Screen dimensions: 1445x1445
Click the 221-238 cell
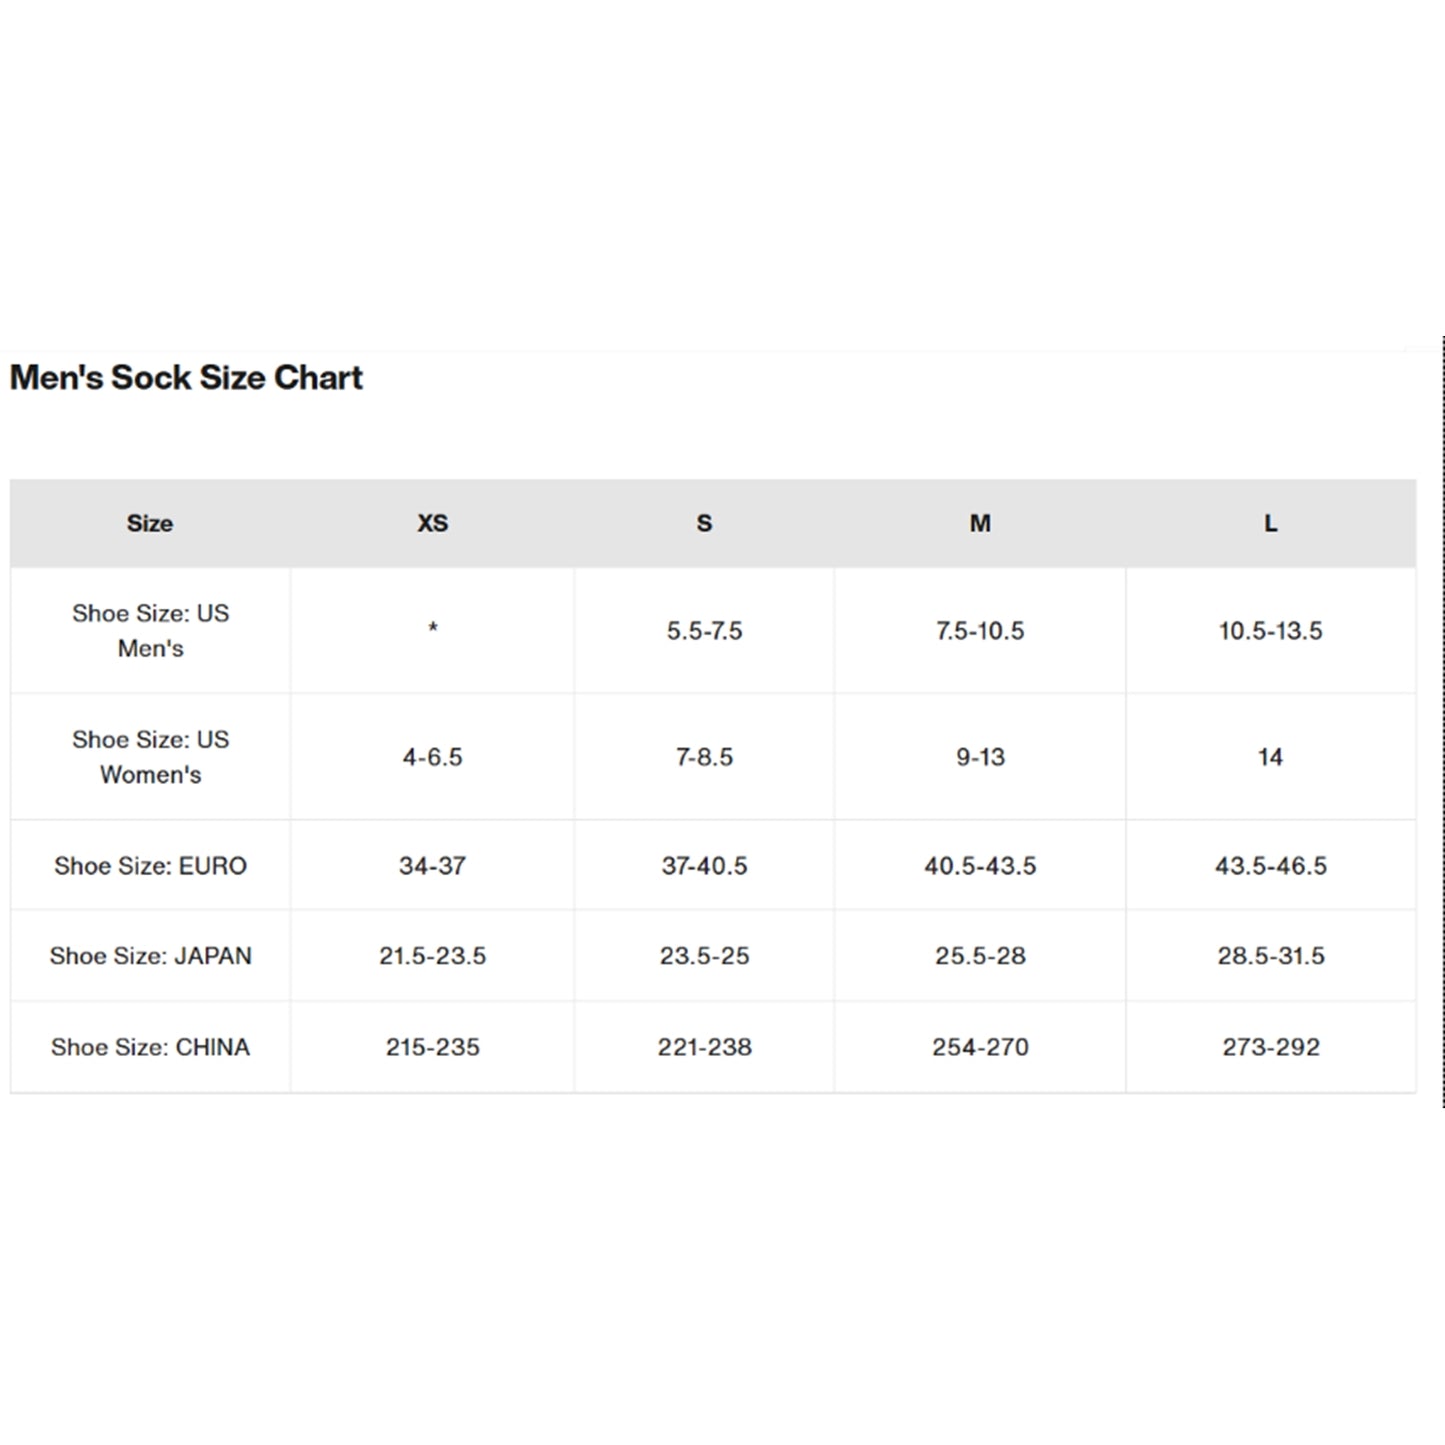coord(704,1047)
